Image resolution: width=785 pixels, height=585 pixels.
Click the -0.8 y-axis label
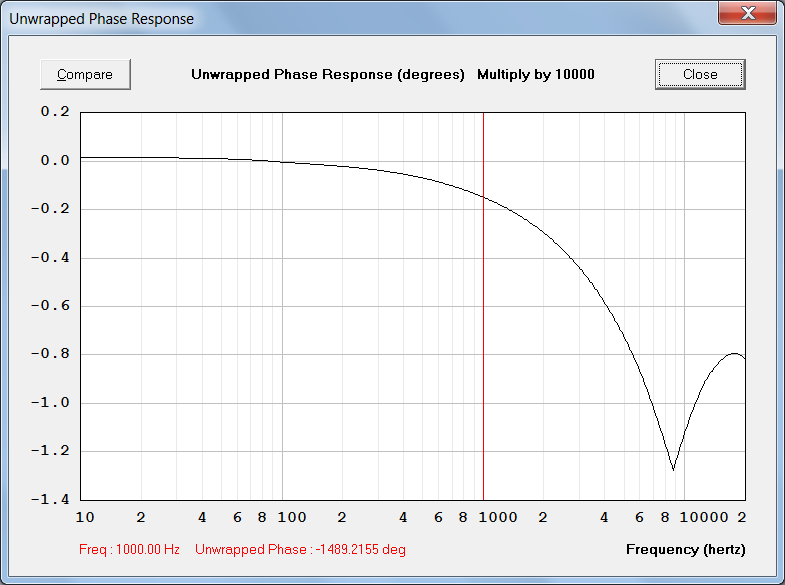[50, 354]
